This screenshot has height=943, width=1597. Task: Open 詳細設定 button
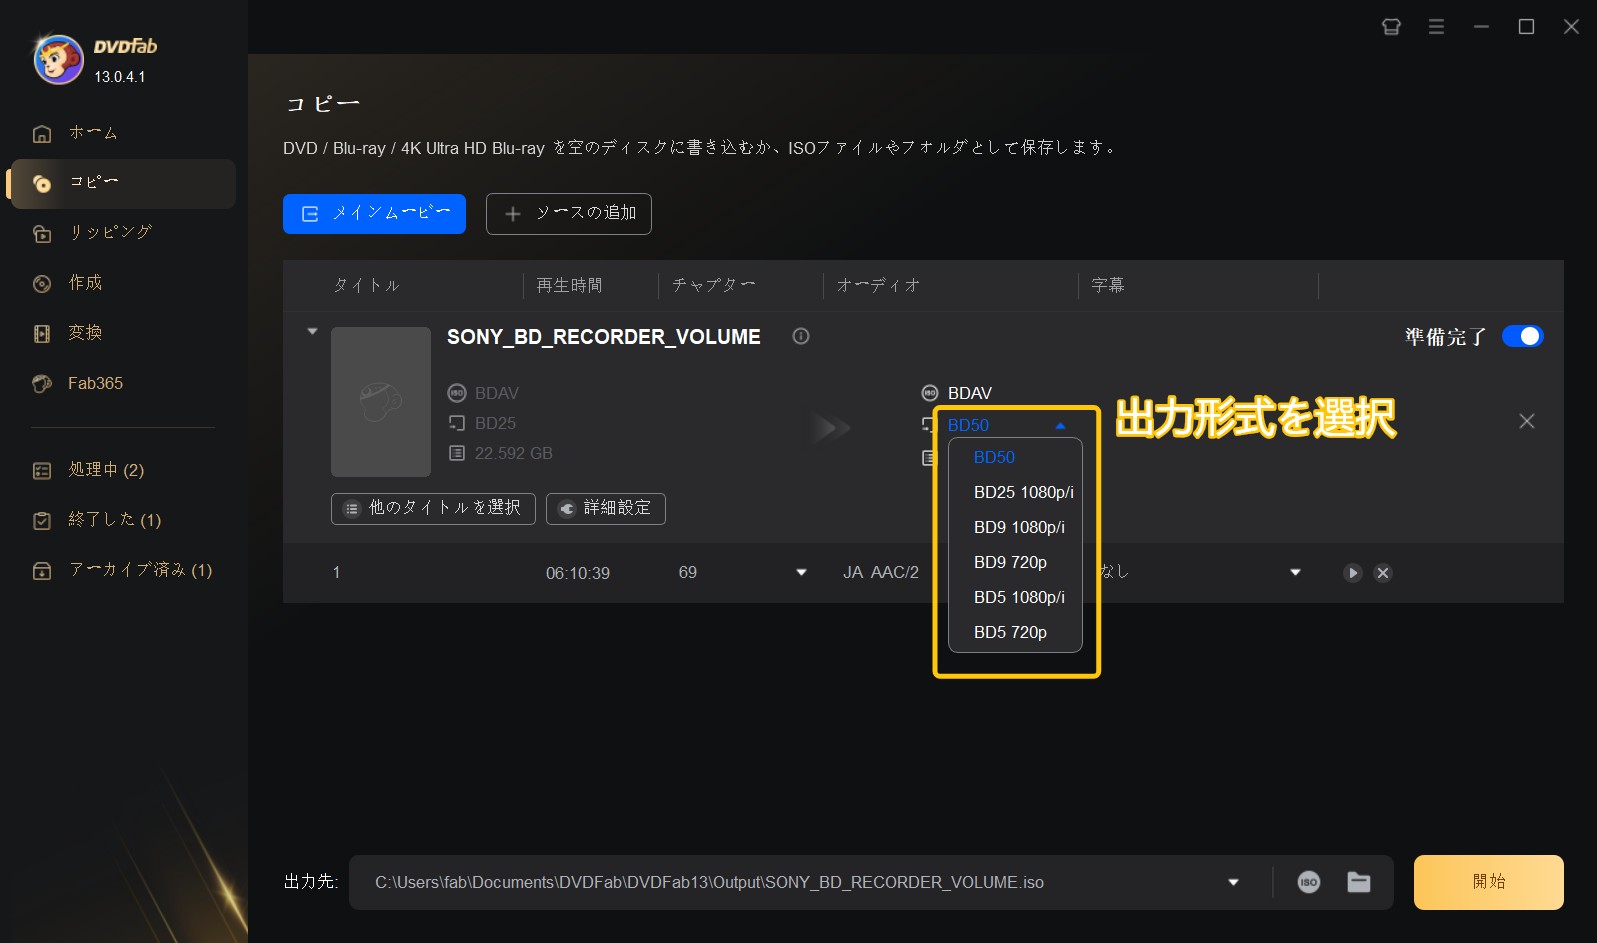[606, 508]
